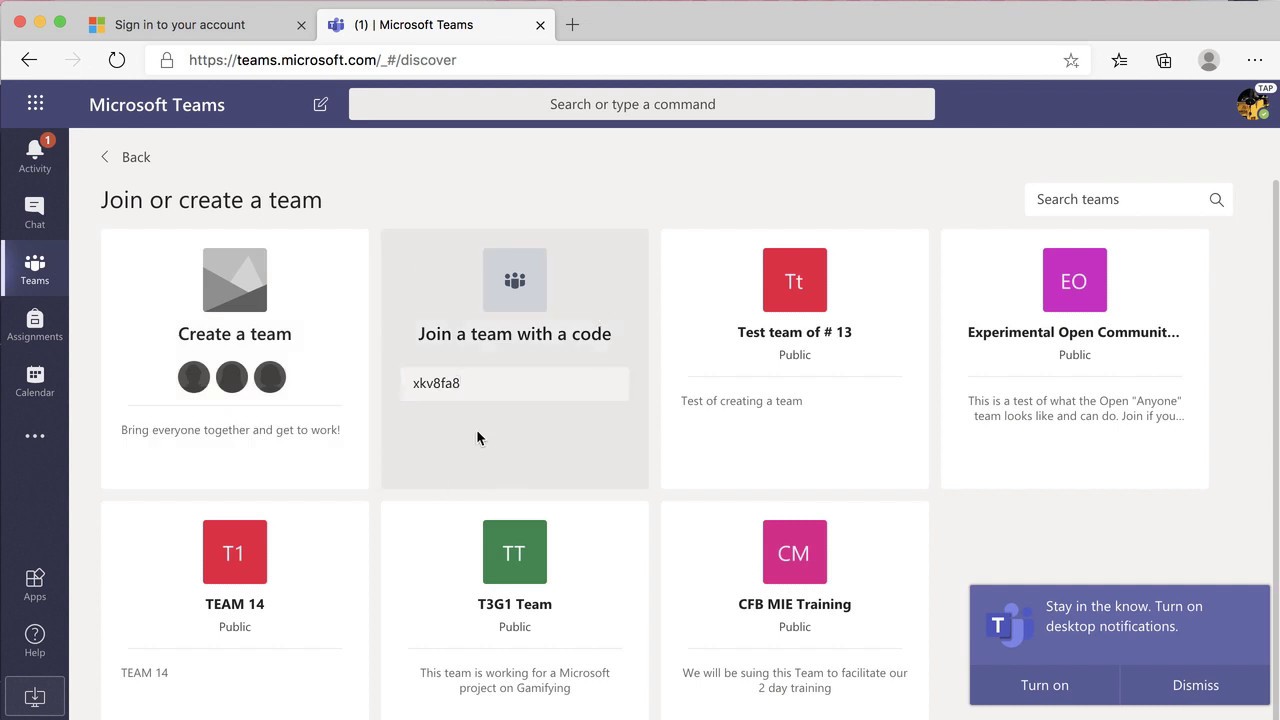Click the Back link text
This screenshot has width=1280, height=720.
(136, 157)
